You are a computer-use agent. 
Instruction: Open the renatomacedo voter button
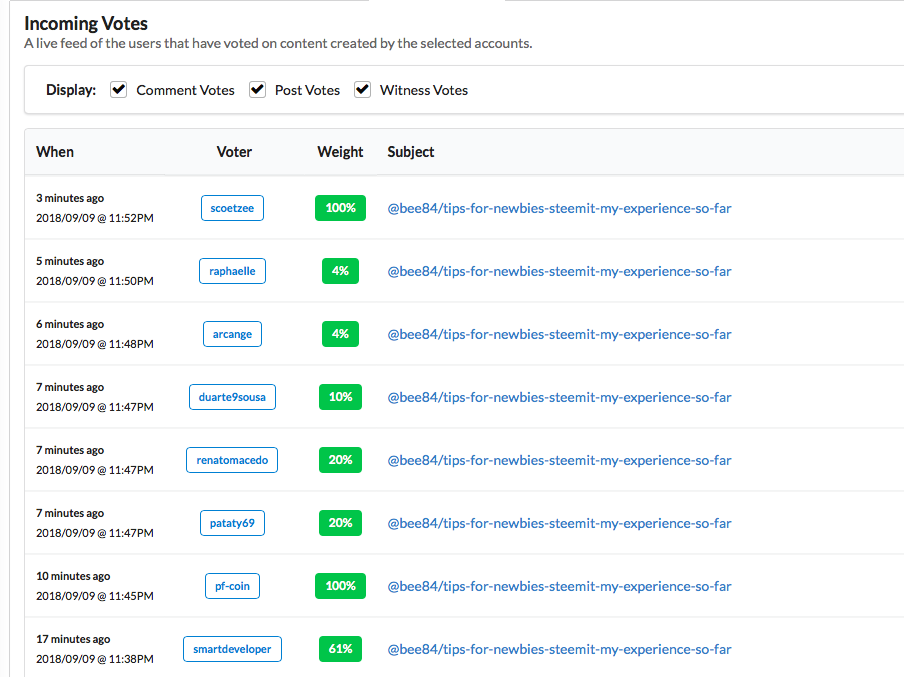pyautogui.click(x=232, y=460)
